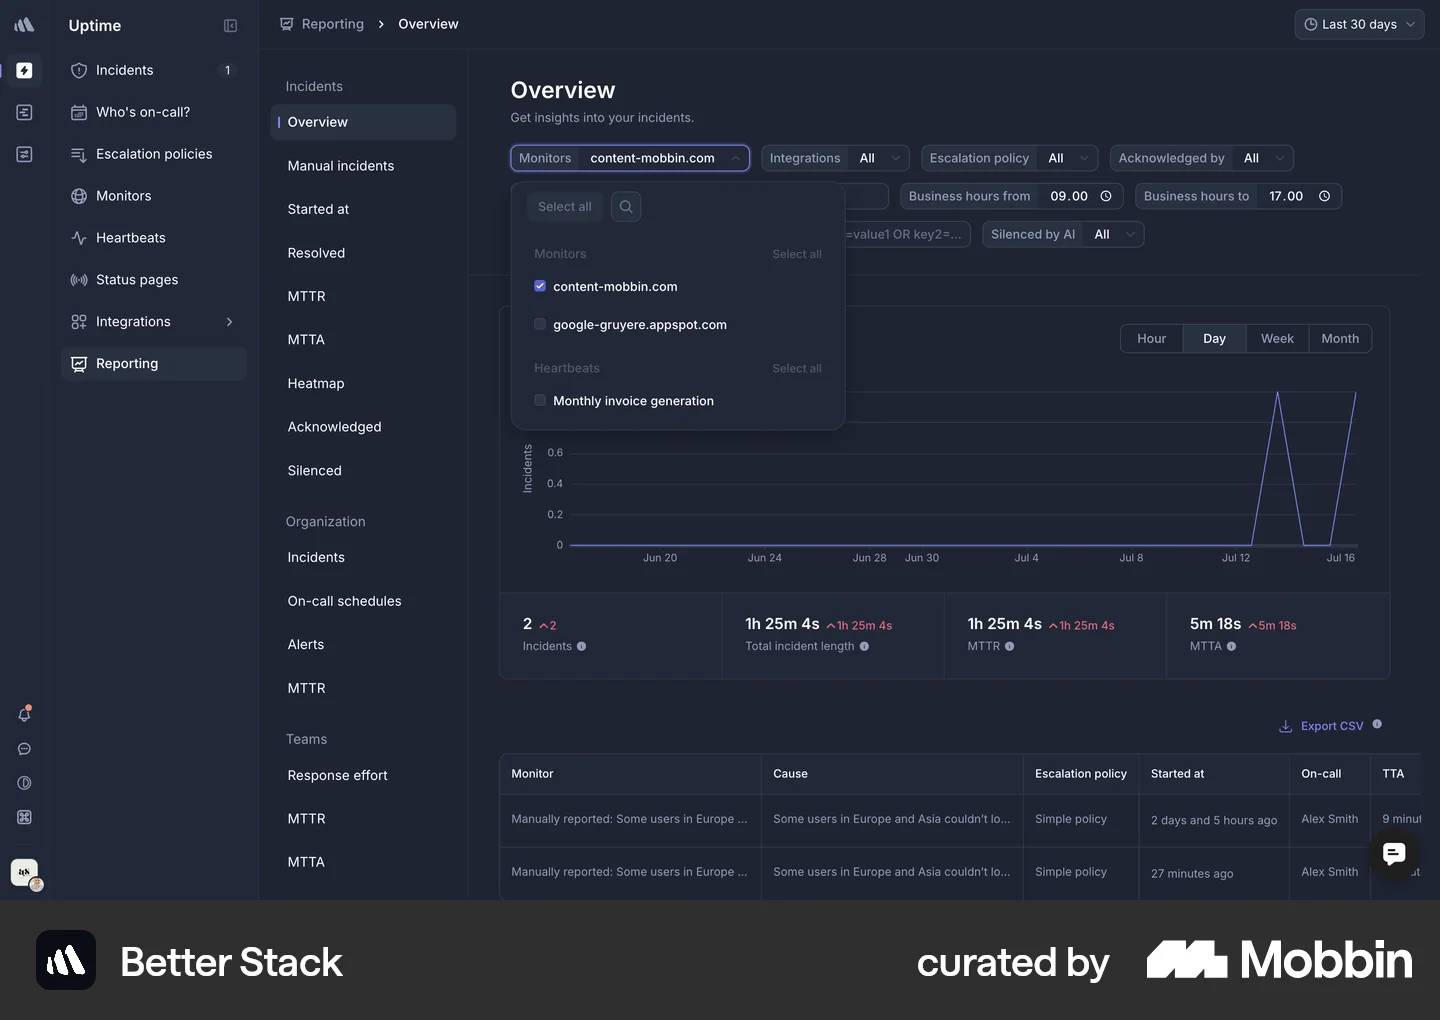Screen dimensions: 1440x1020
Task: Open Escalation policies in sidebar
Action: click(x=154, y=154)
